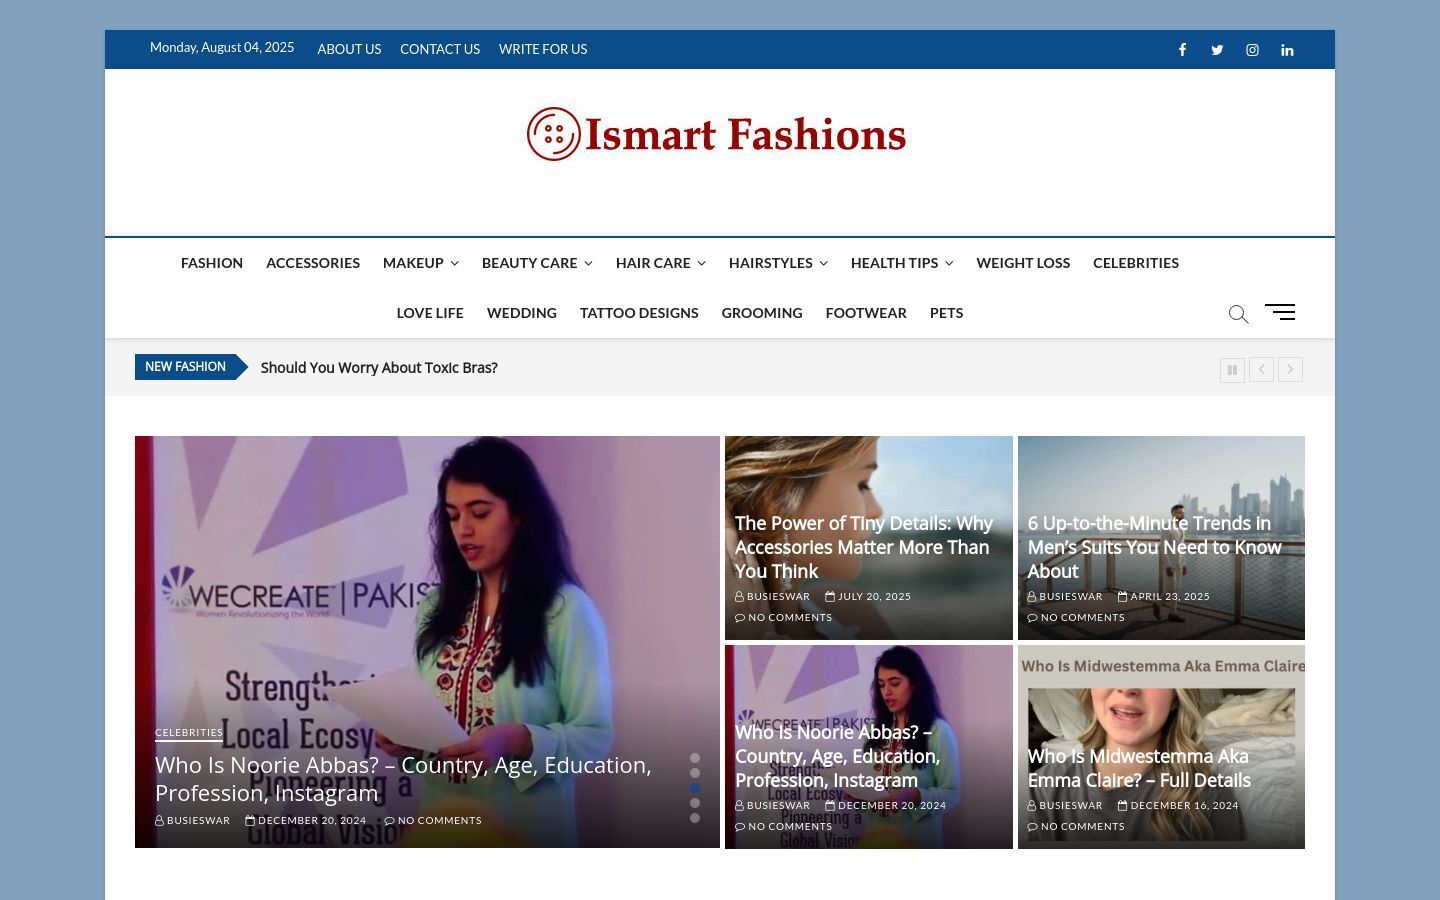
Task: Visit the Write For Us page
Action: (x=543, y=49)
